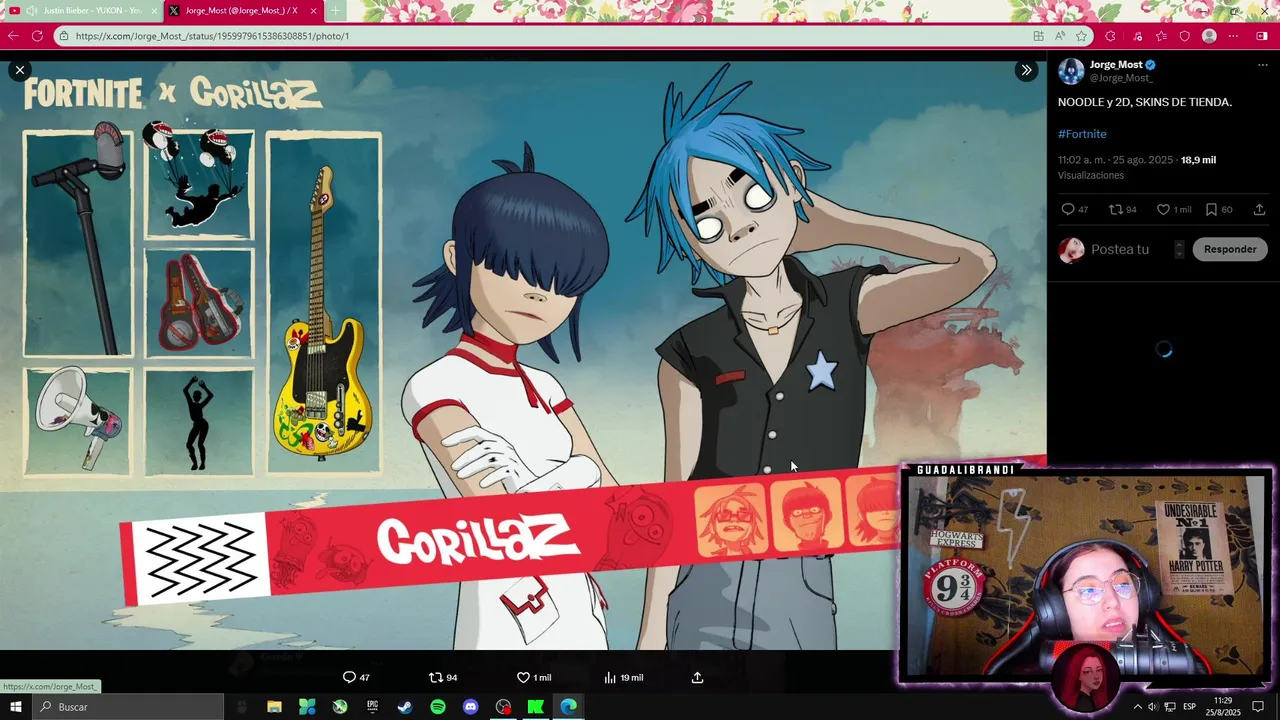Add page to favorites star
Screen dimensions: 1280x720
pyautogui.click(x=1081, y=36)
